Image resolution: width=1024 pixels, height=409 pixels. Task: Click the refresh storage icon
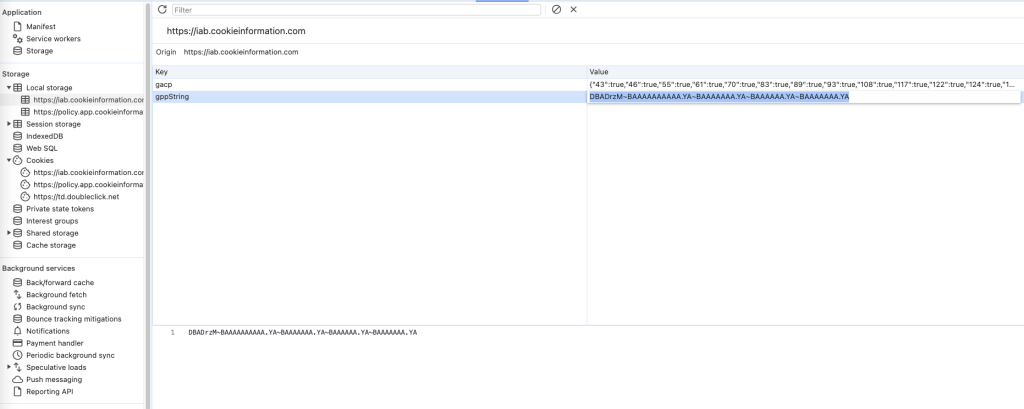[x=162, y=9]
